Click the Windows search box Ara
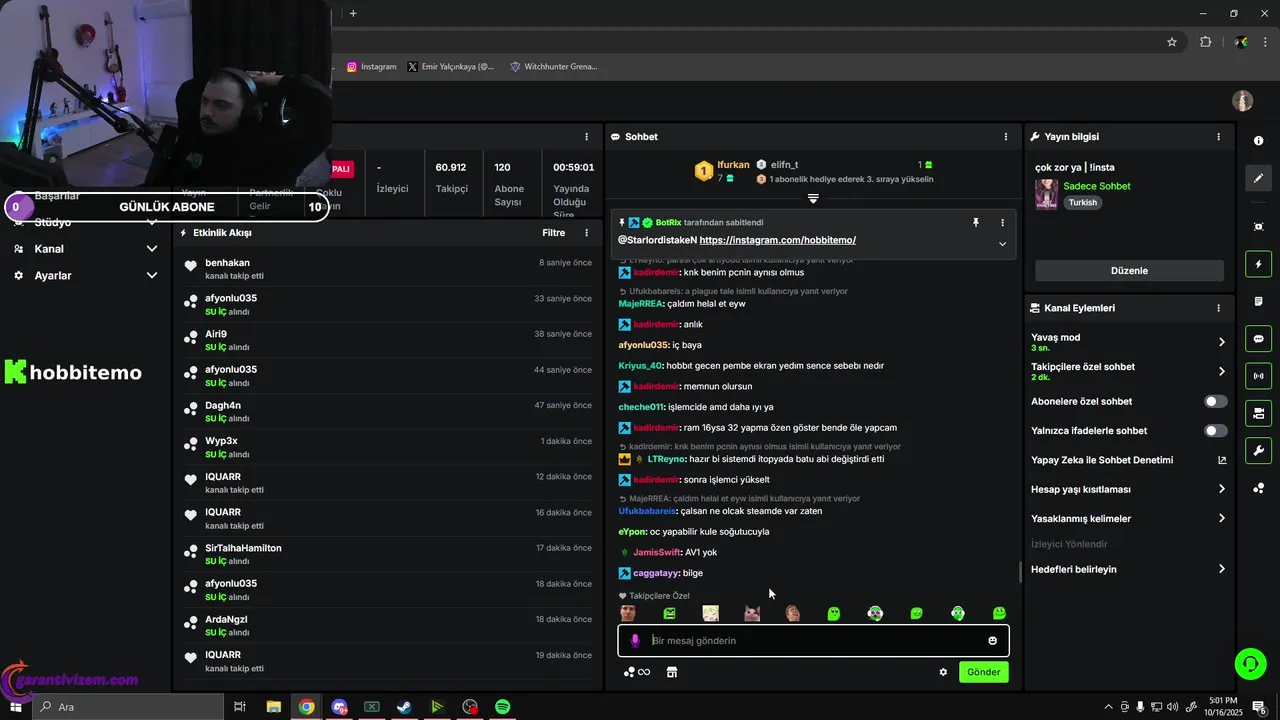The image size is (1280, 720). tap(128, 707)
